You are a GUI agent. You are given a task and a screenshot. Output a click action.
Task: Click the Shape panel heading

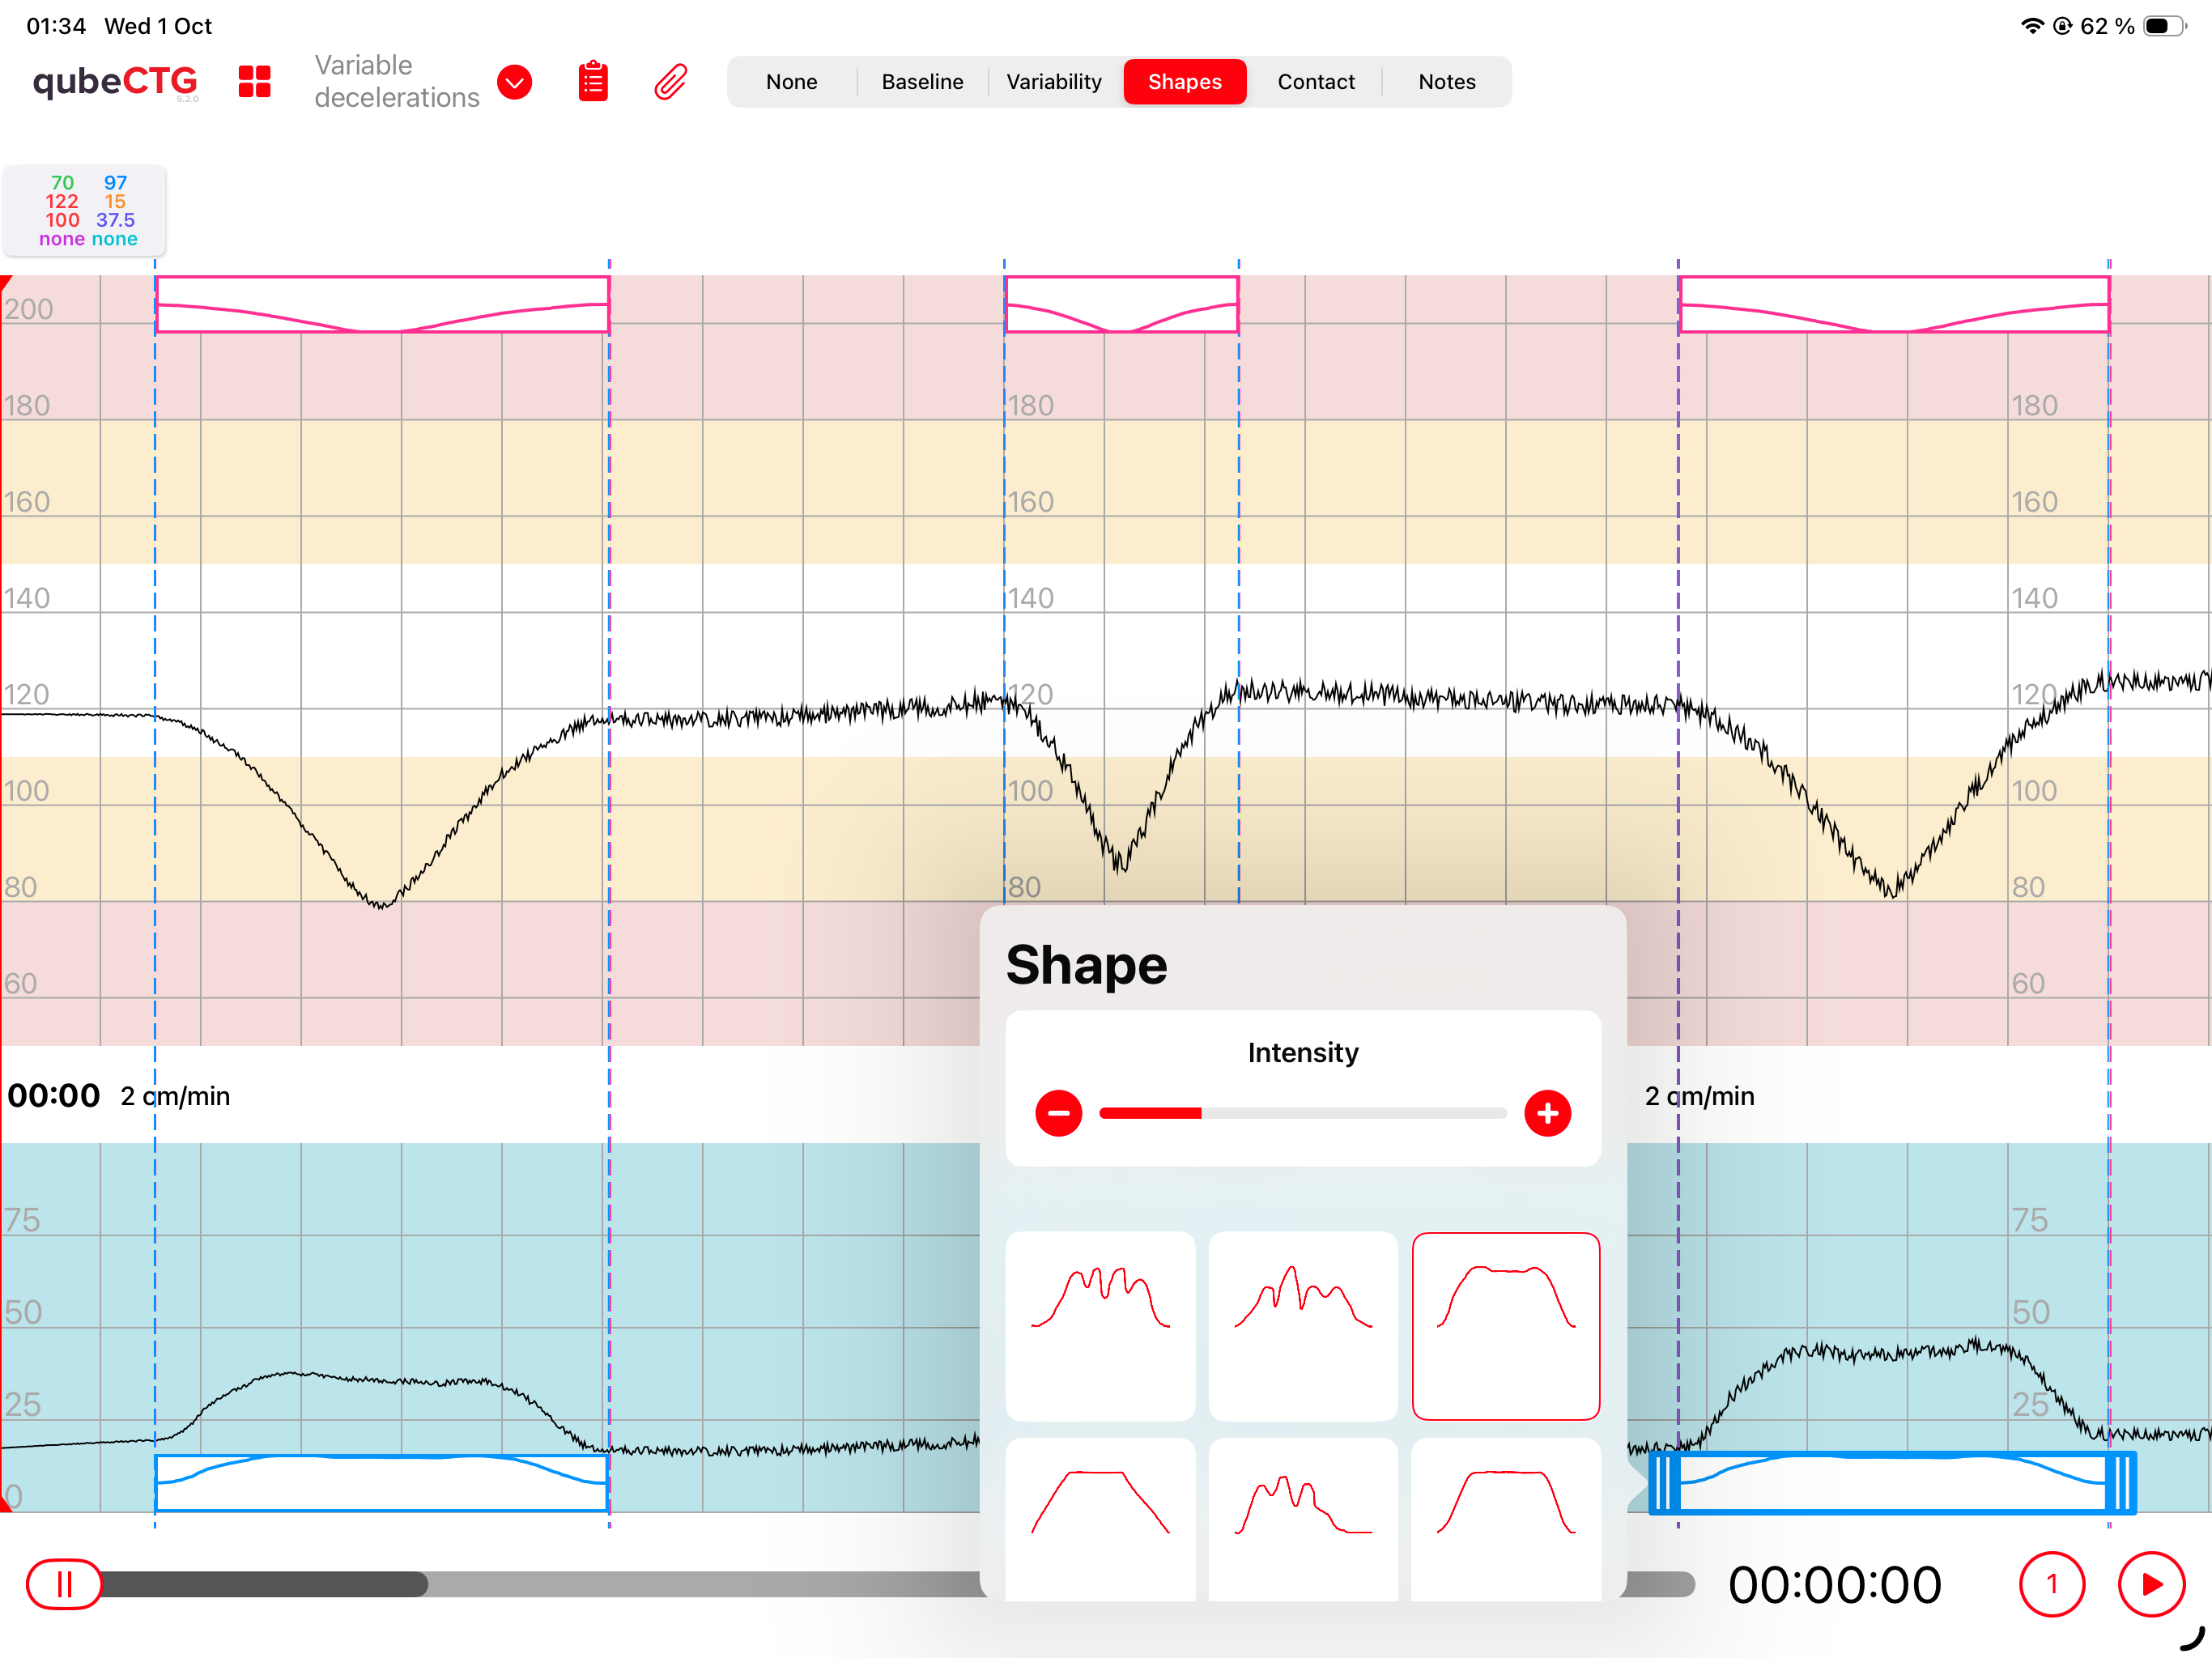pos(1086,965)
